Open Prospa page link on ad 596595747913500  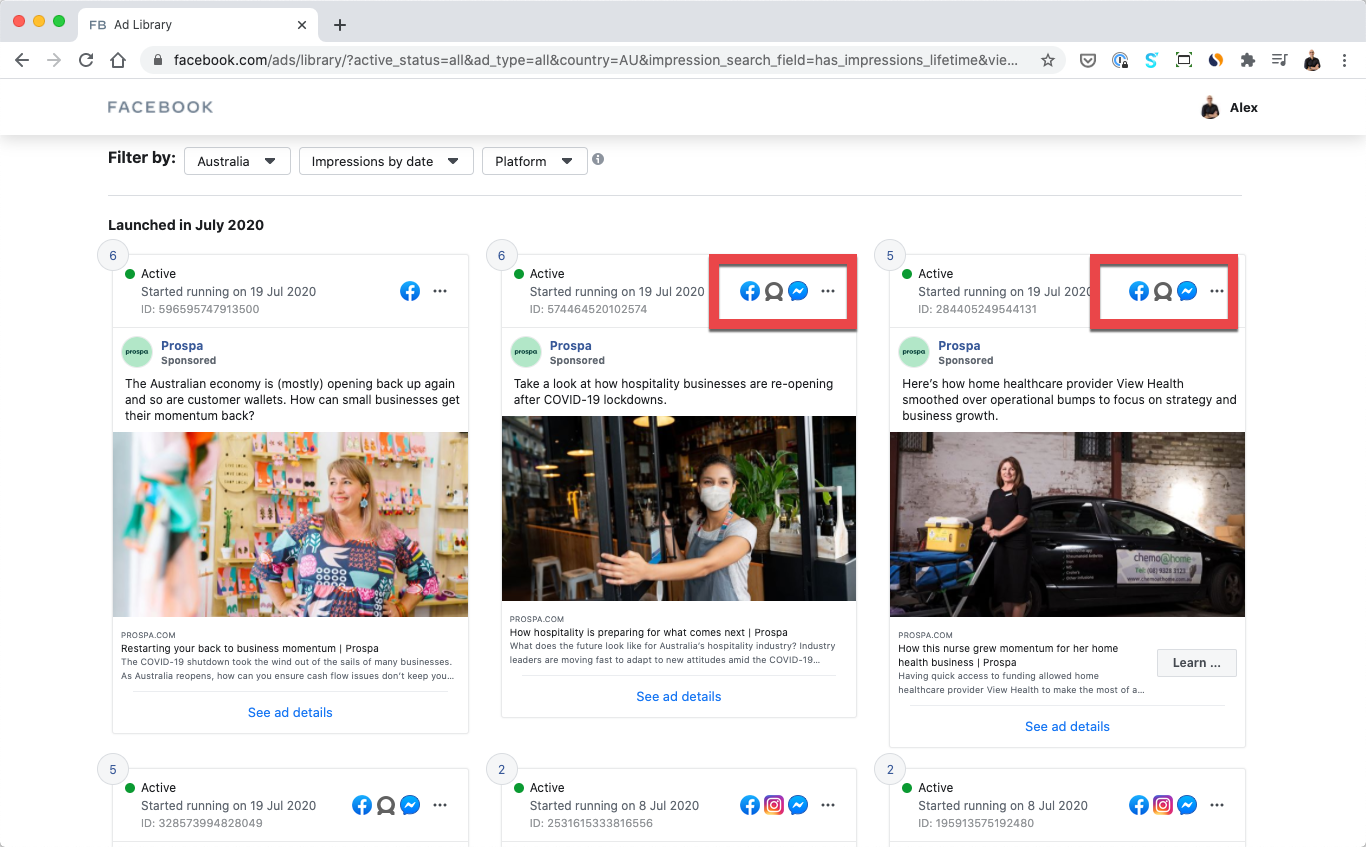click(182, 346)
